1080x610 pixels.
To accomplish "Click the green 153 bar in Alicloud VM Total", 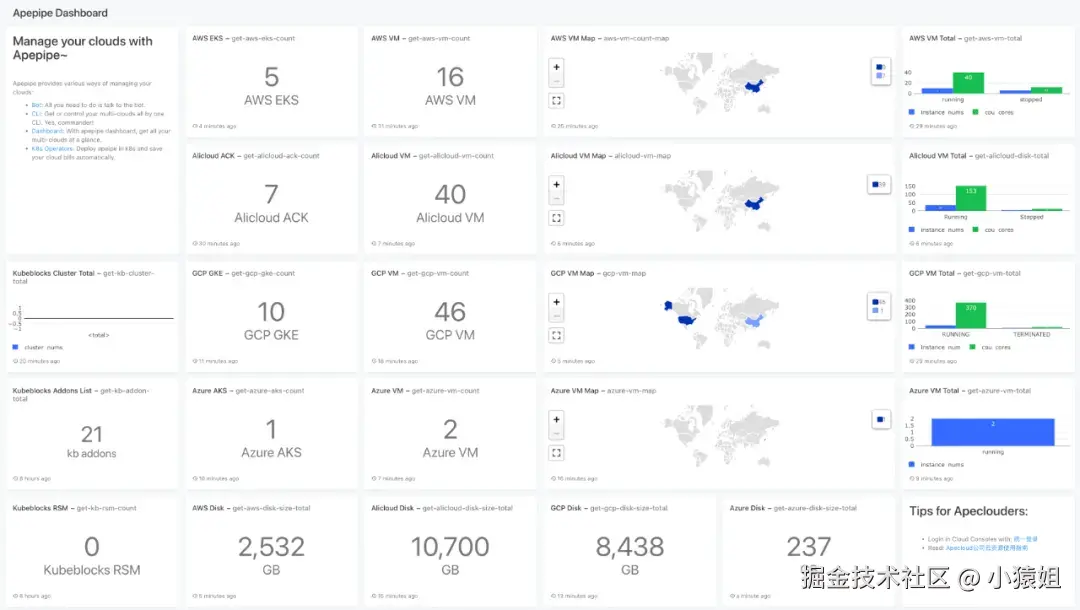I will tap(970, 198).
